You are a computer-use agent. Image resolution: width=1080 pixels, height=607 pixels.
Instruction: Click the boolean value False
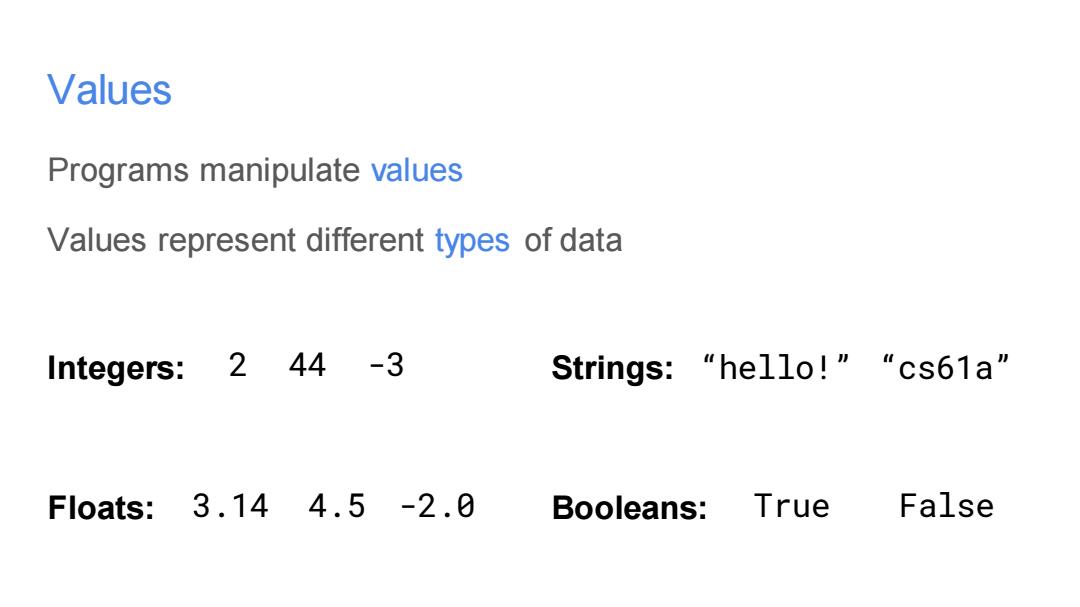point(946,506)
